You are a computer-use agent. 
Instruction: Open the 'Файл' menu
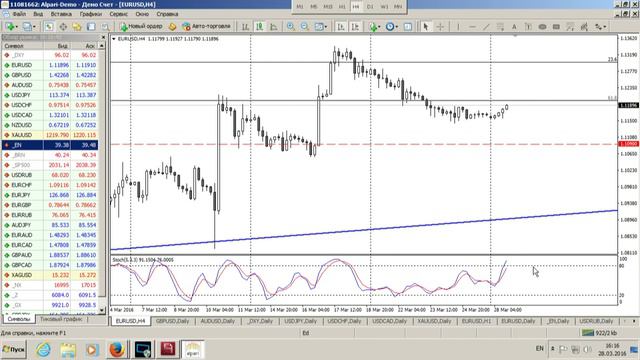tap(19, 14)
